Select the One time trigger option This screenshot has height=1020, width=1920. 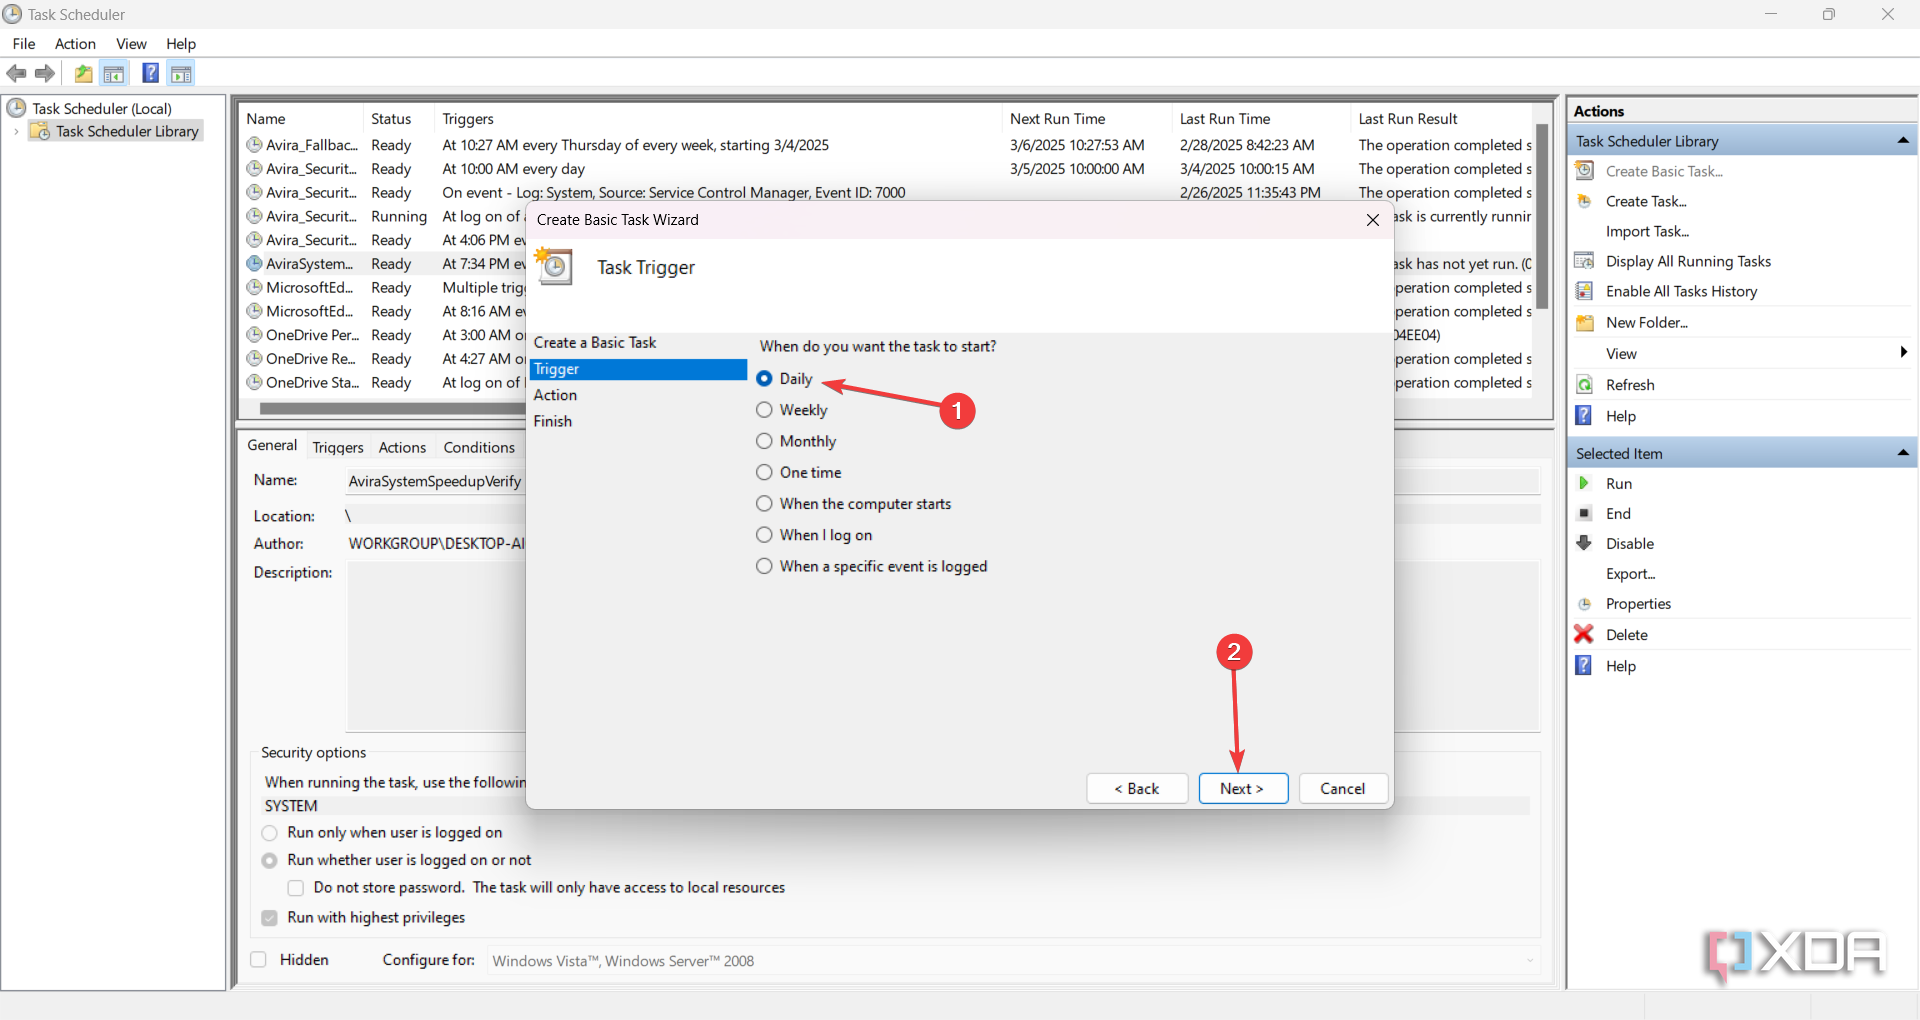pyautogui.click(x=764, y=472)
